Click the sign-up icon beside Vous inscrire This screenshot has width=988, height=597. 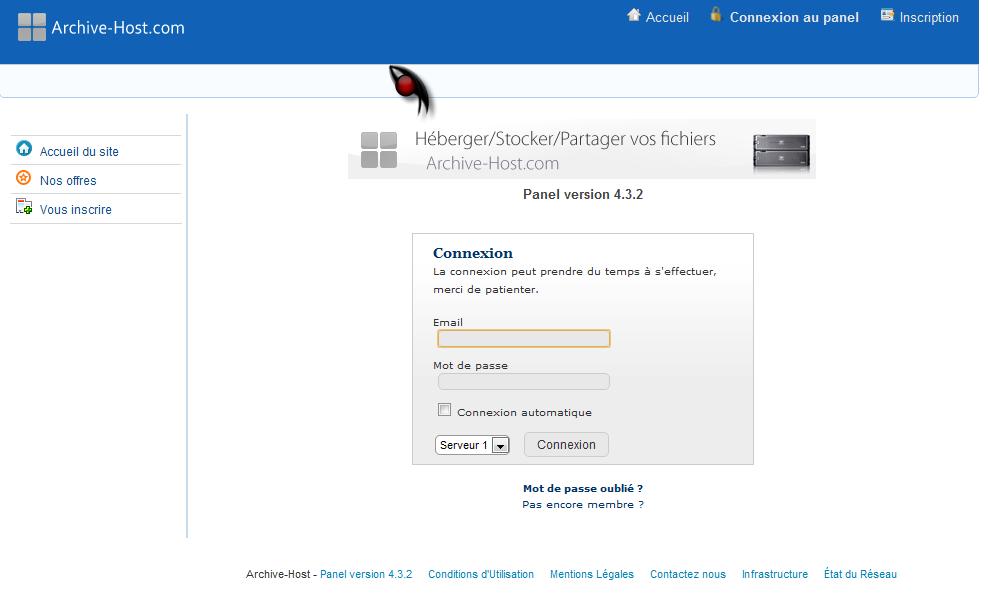[24, 206]
